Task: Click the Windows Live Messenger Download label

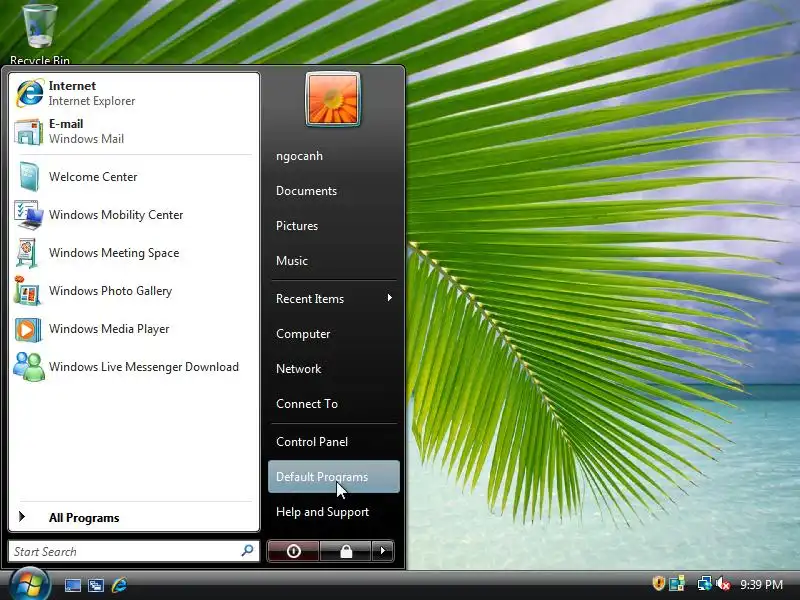Action: point(144,367)
